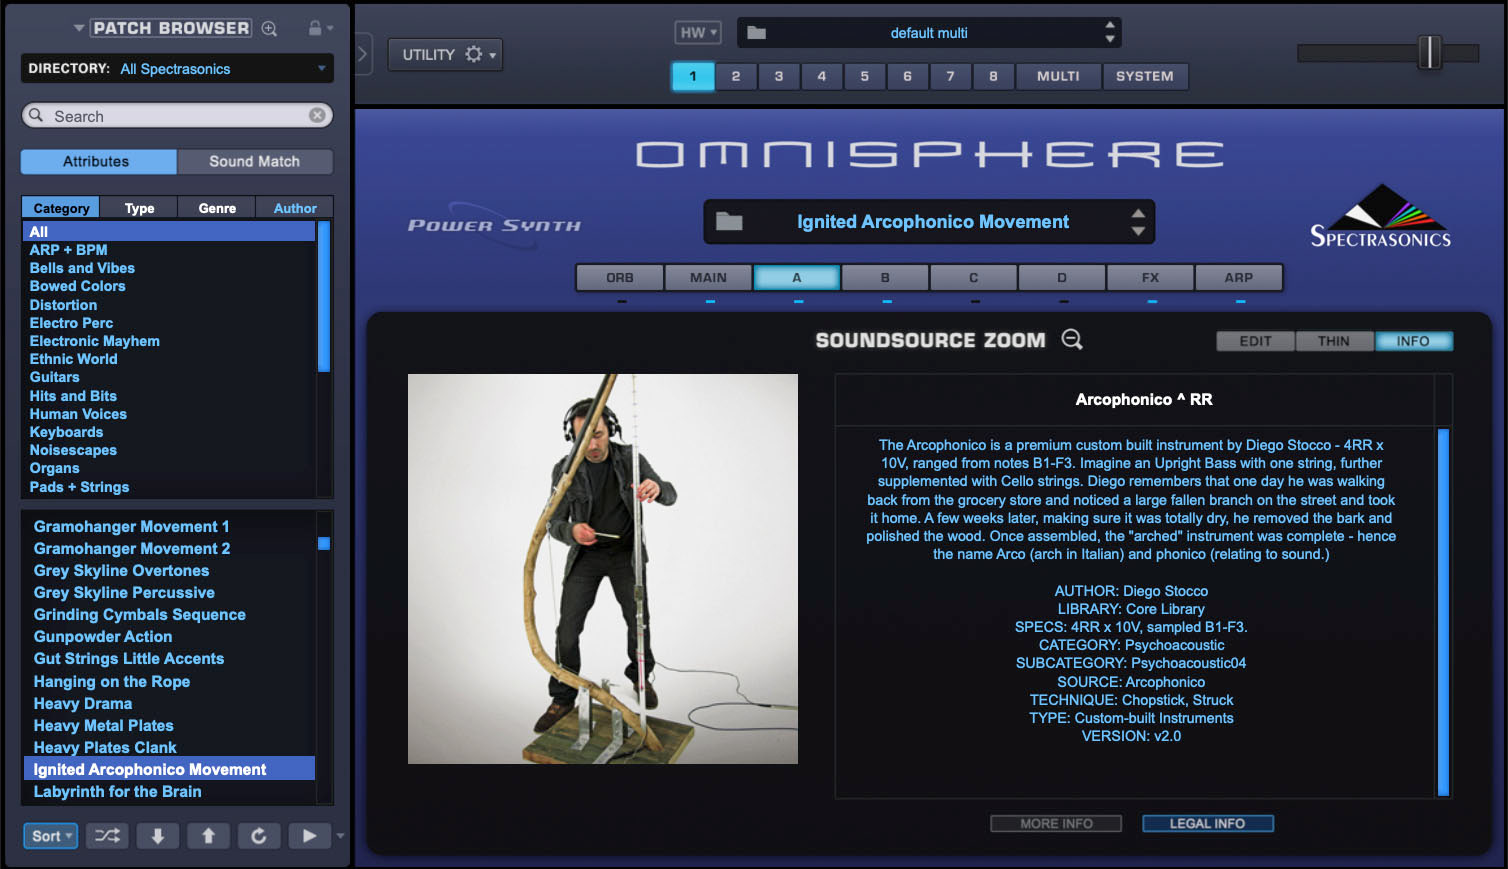Click the patch browser lock icon
1508x869 pixels.
(315, 28)
